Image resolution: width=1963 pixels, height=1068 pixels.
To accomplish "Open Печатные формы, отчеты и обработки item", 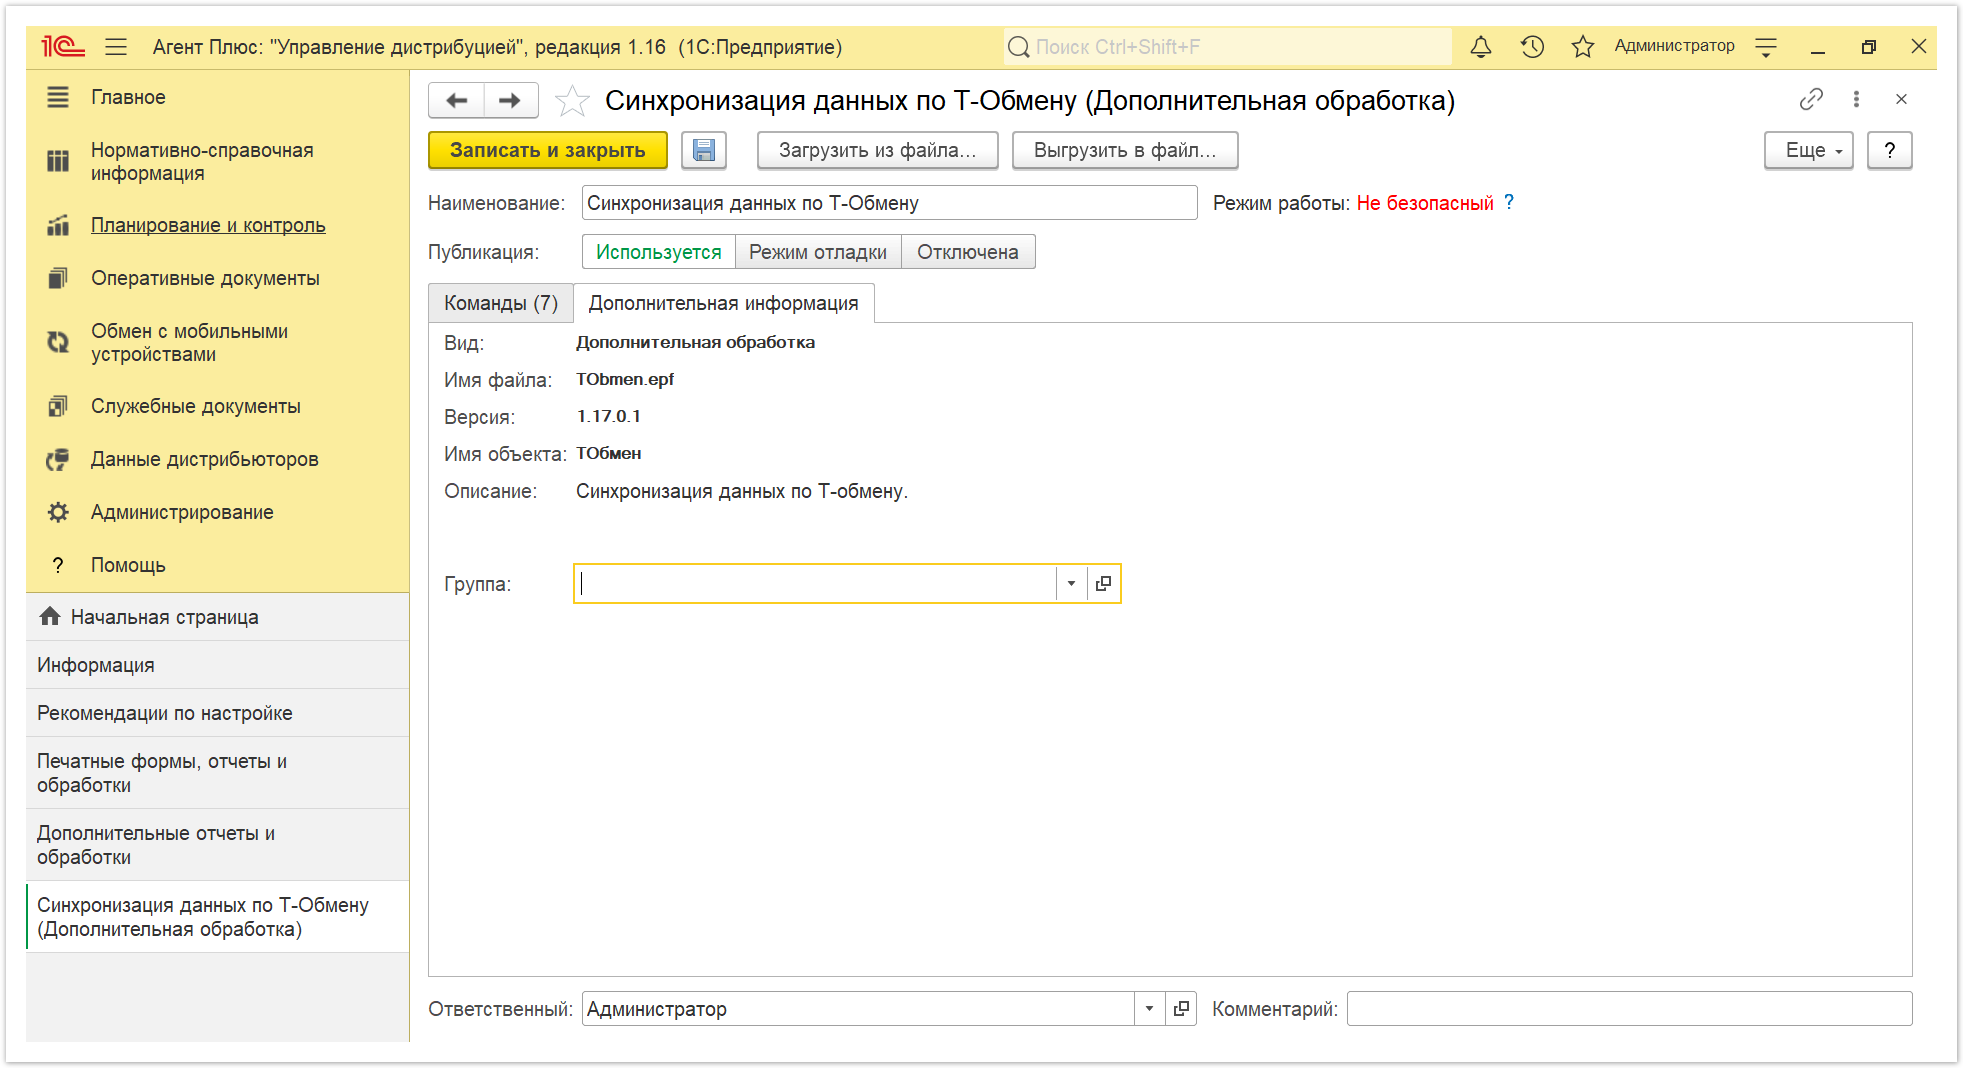I will [218, 773].
